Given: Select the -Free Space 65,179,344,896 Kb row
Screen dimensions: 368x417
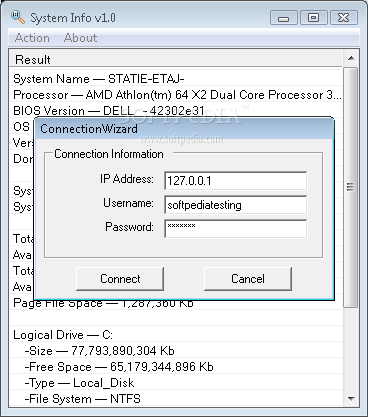Looking at the screenshot, I should point(176,367).
